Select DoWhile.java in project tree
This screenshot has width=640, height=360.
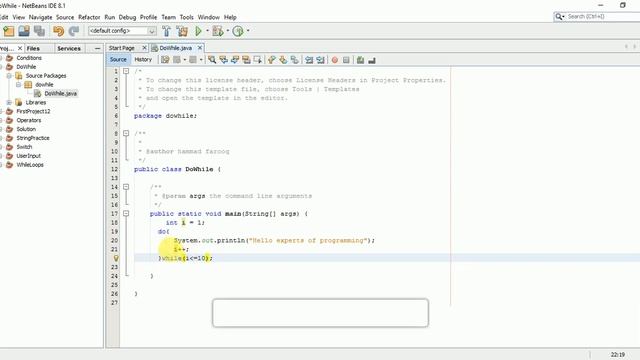60,93
